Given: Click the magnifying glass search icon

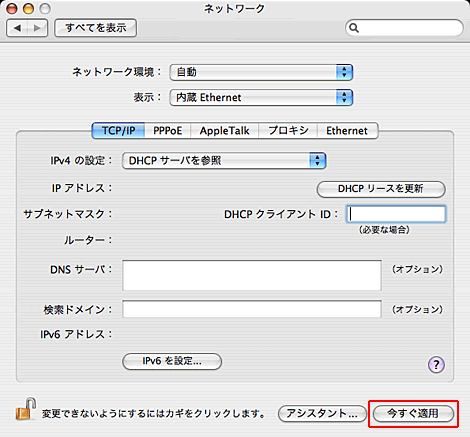Looking at the screenshot, I should 354,28.
